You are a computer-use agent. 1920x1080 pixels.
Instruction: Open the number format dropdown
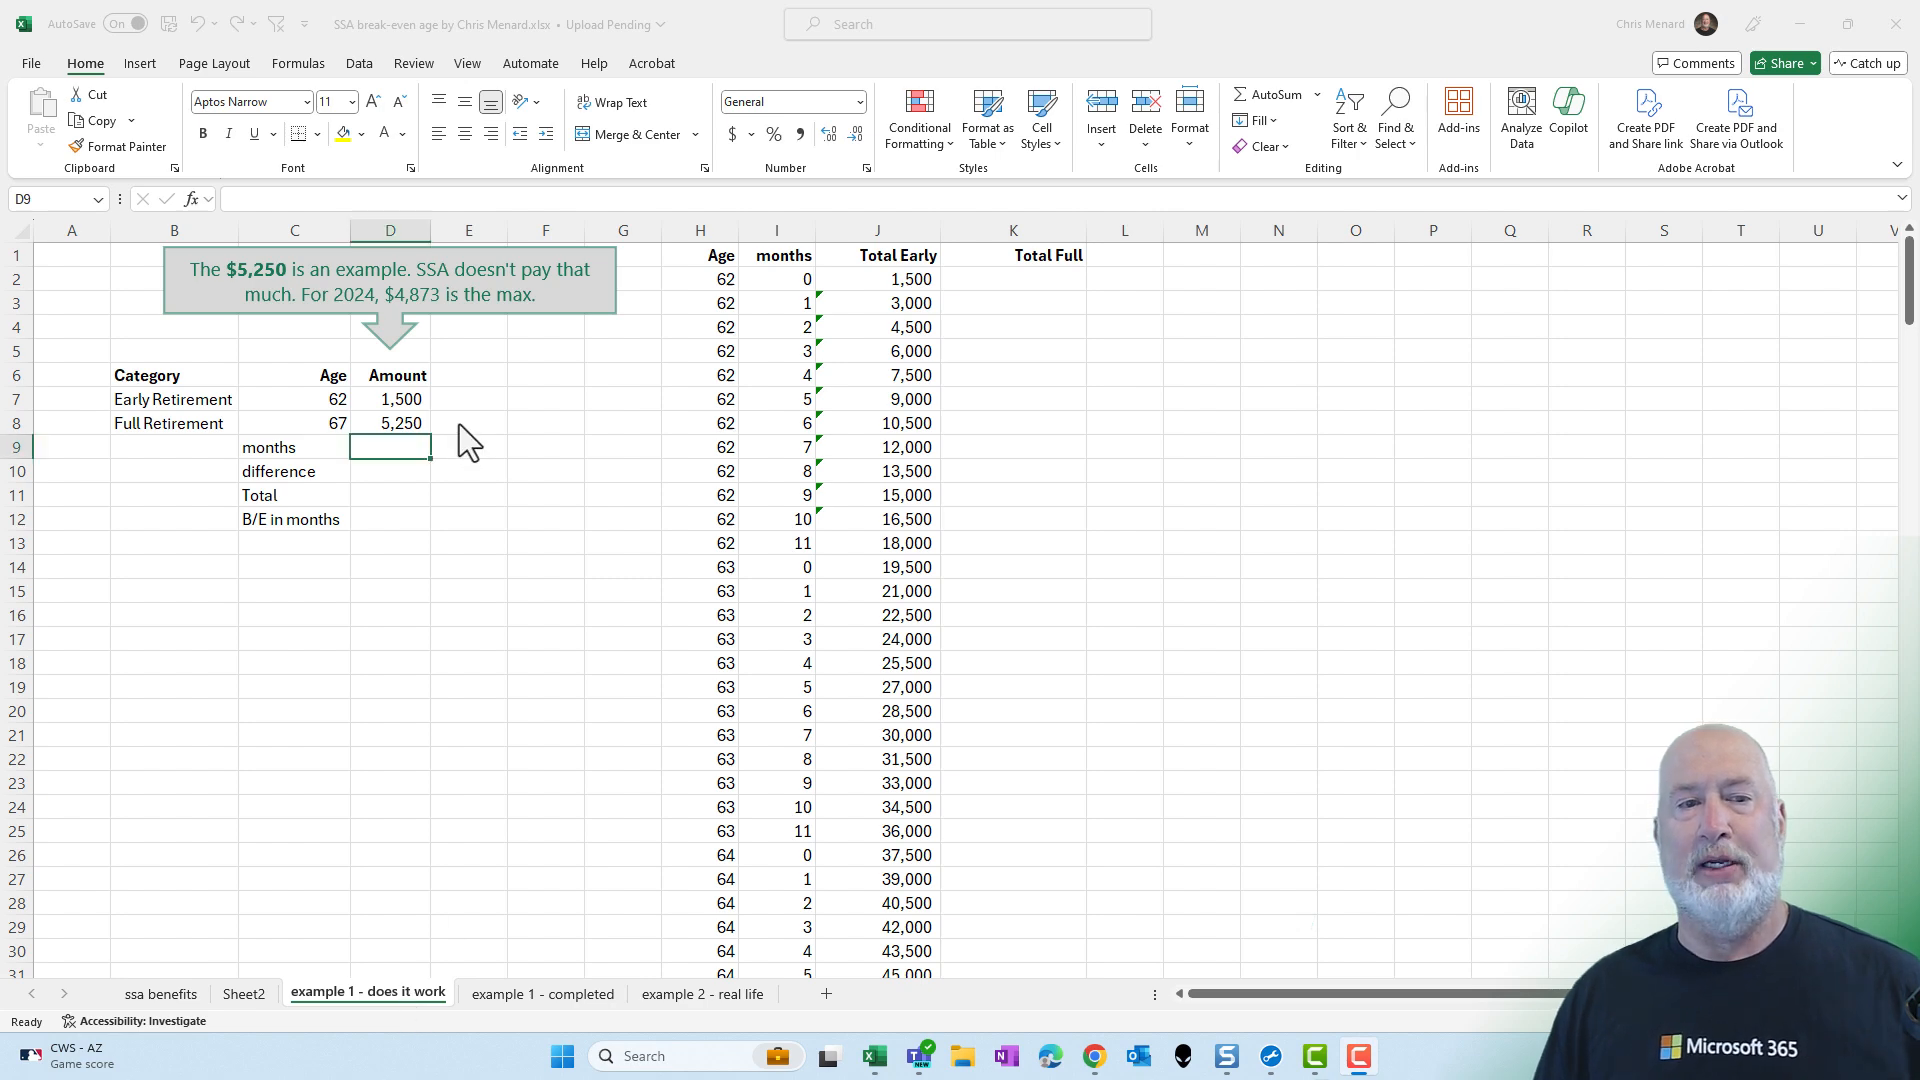coord(859,101)
